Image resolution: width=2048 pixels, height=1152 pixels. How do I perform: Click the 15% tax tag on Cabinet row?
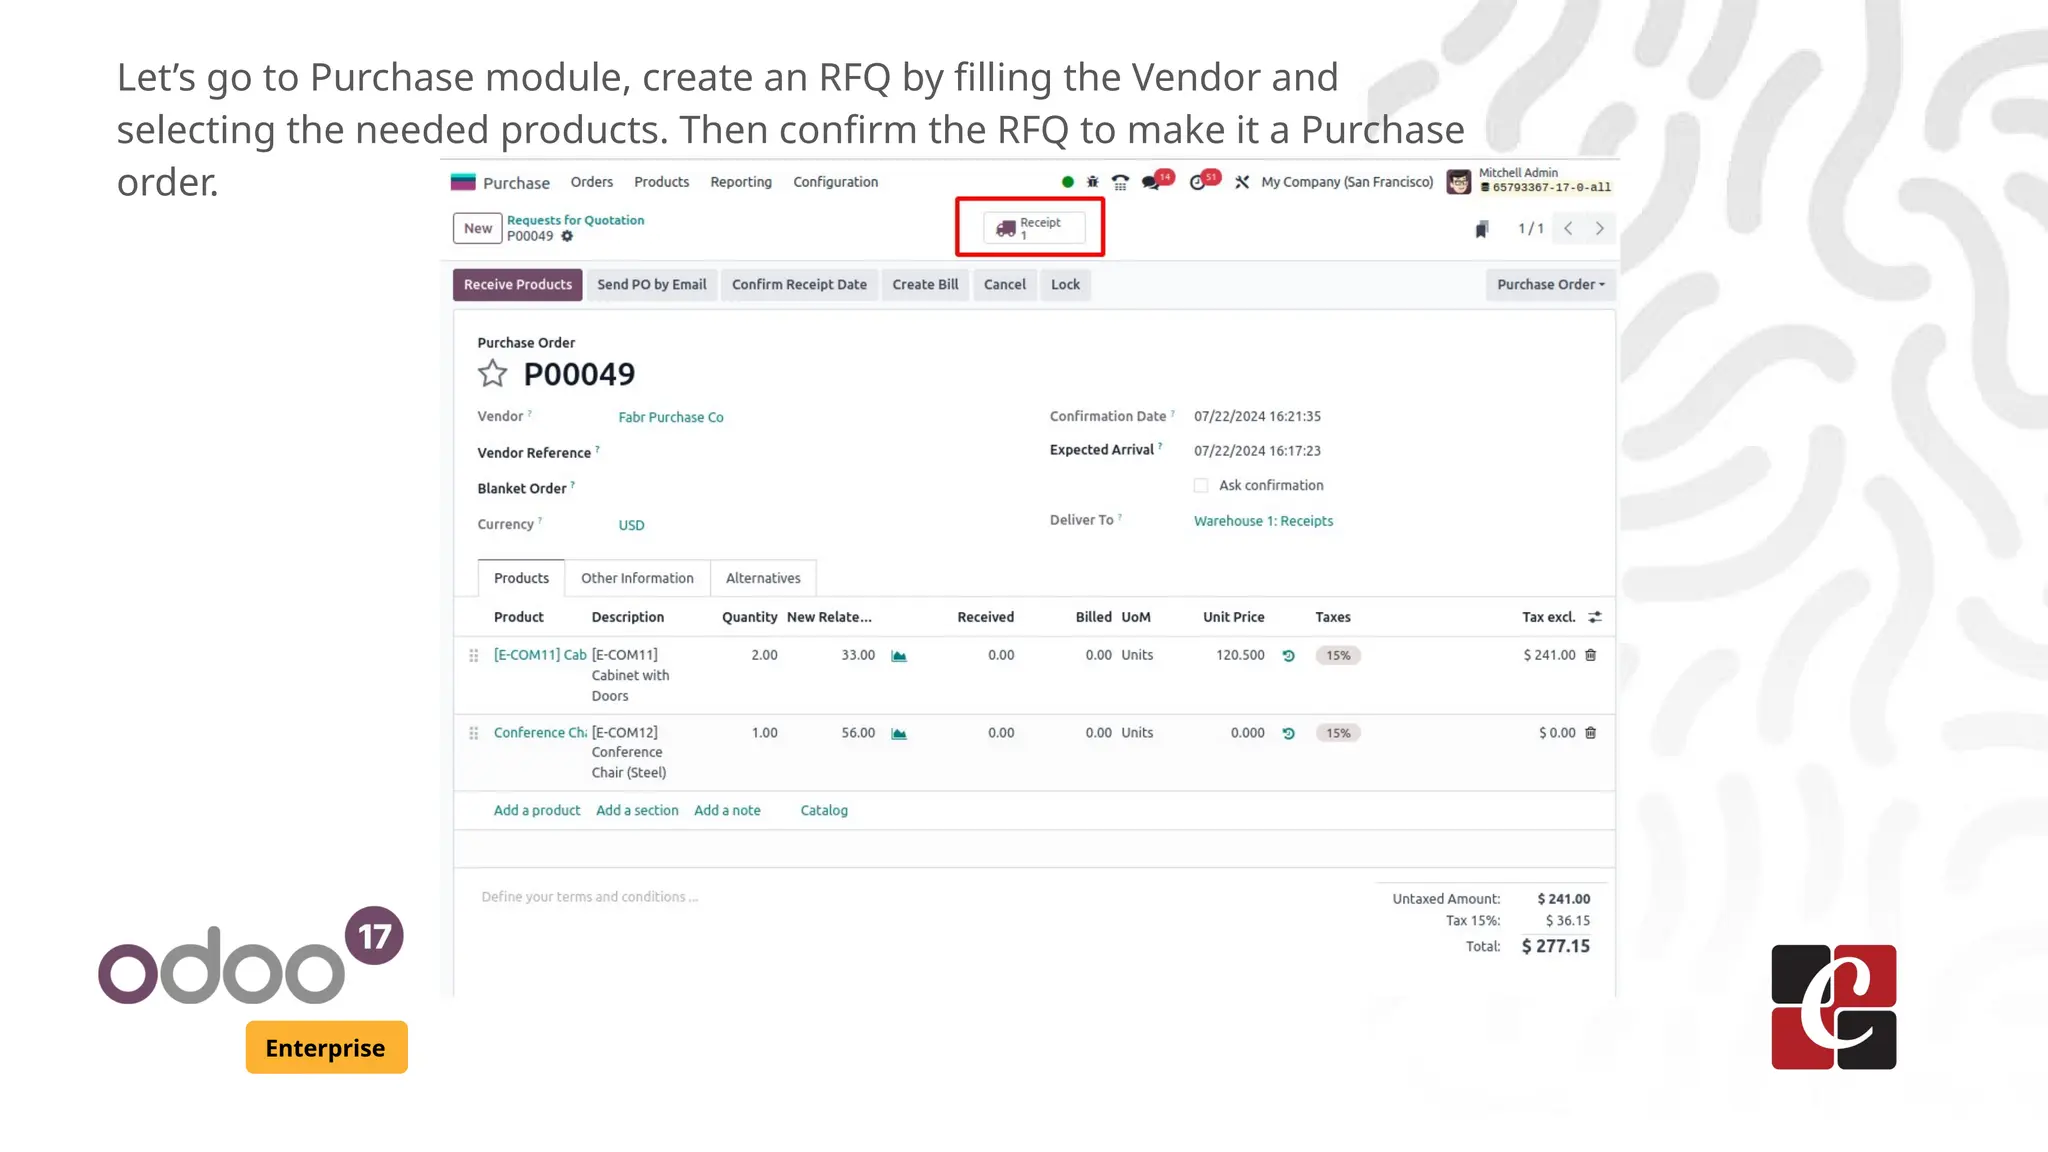coord(1338,656)
